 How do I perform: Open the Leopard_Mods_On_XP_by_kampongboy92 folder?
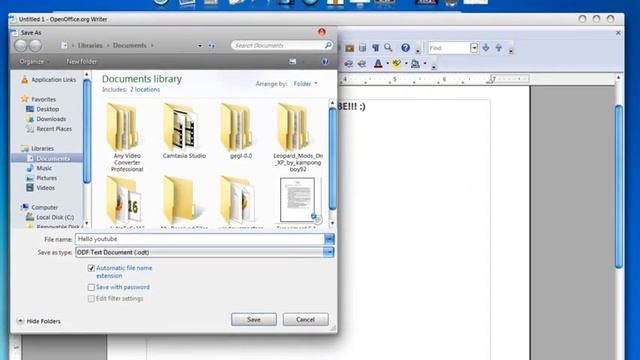(298, 138)
